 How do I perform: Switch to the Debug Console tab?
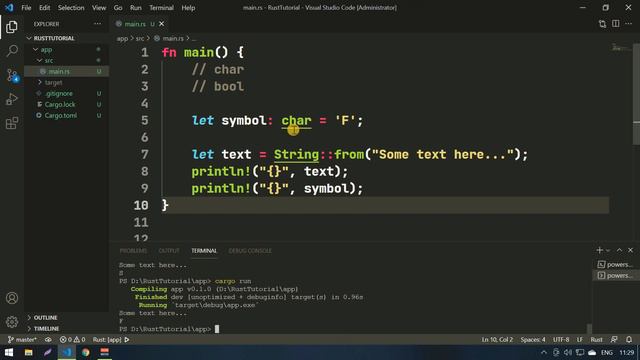click(x=250, y=251)
